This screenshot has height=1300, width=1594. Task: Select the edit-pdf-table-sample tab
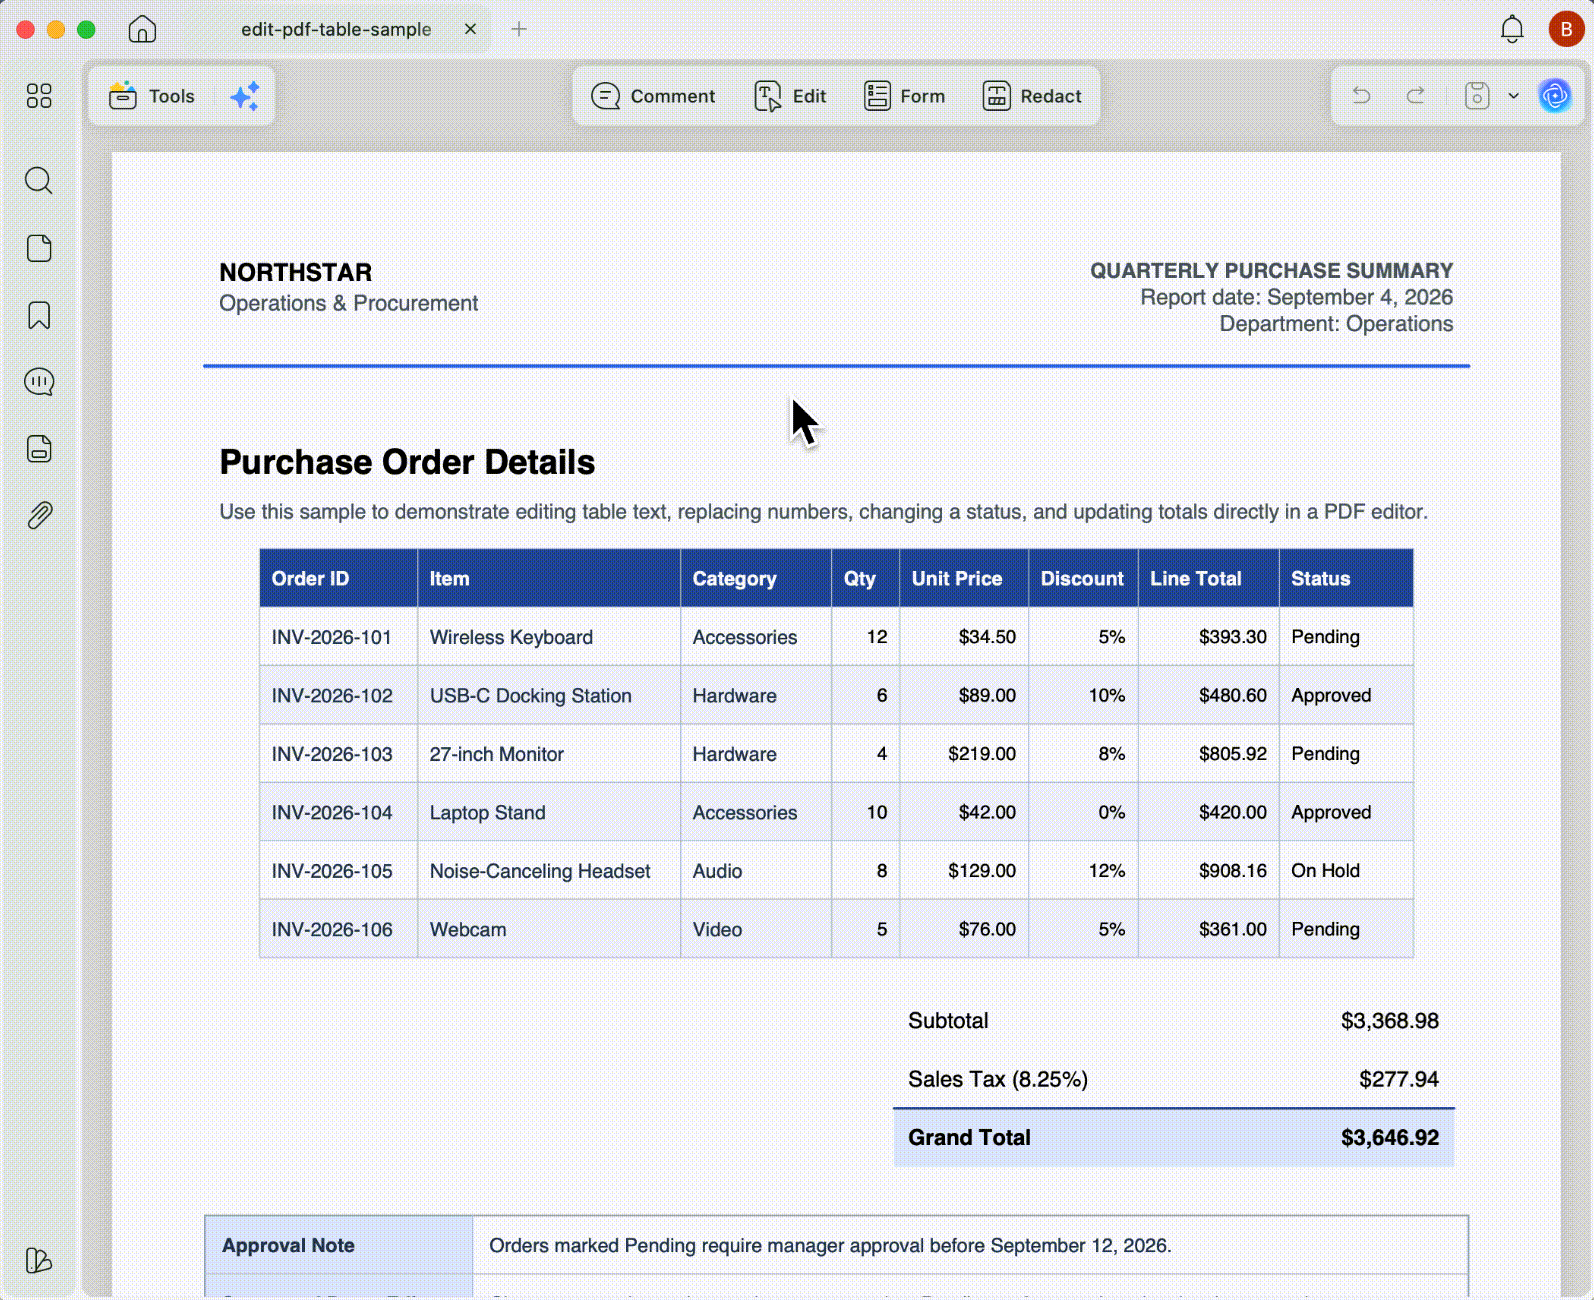tap(336, 29)
